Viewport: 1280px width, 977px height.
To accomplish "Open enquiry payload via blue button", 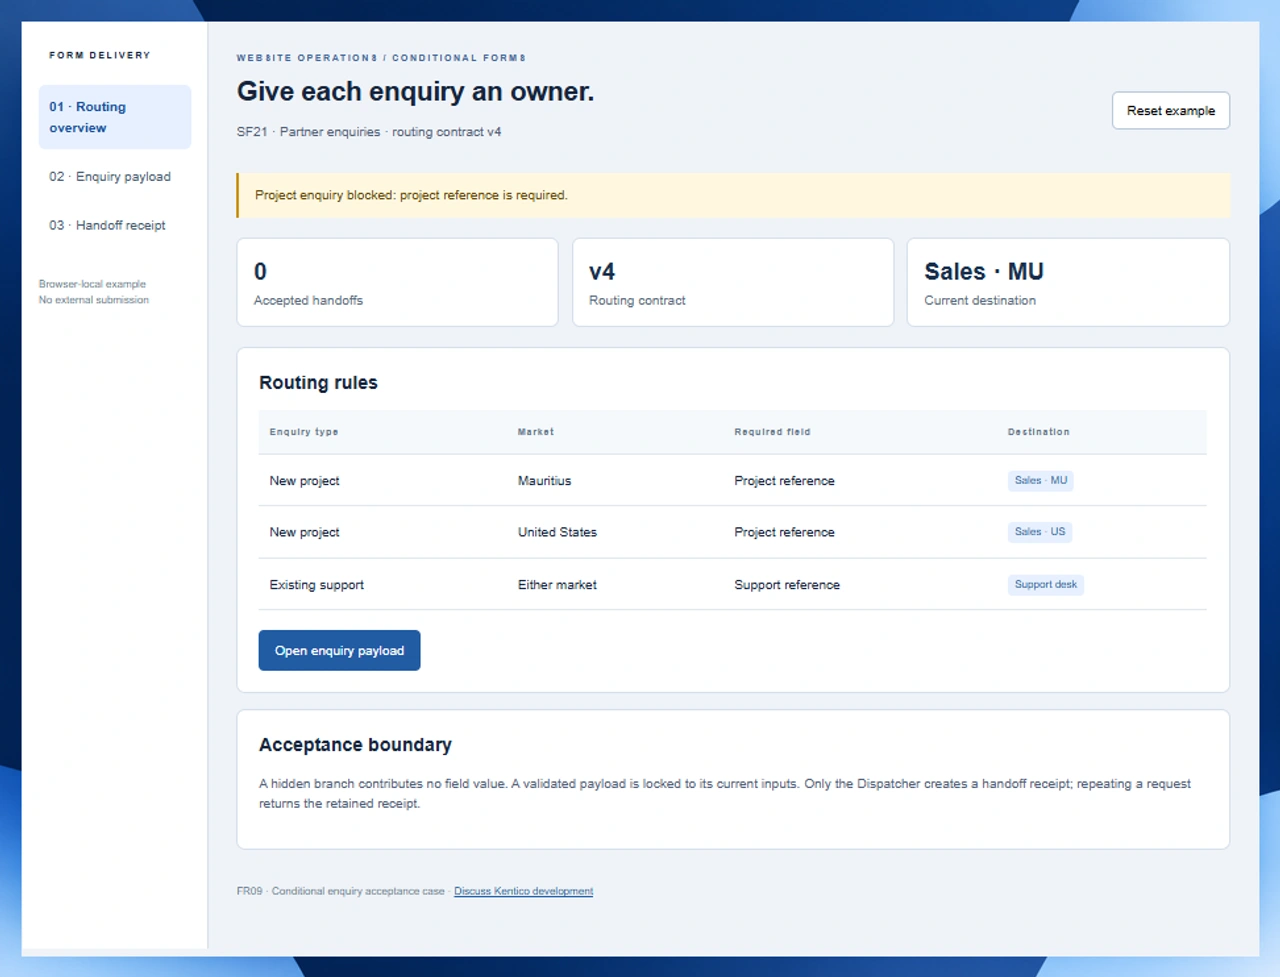I will 339,651.
